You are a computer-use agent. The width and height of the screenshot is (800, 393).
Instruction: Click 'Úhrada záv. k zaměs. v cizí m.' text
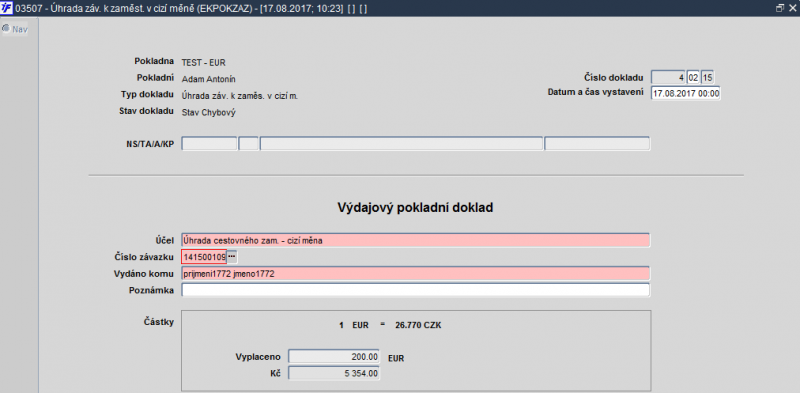tap(240, 95)
